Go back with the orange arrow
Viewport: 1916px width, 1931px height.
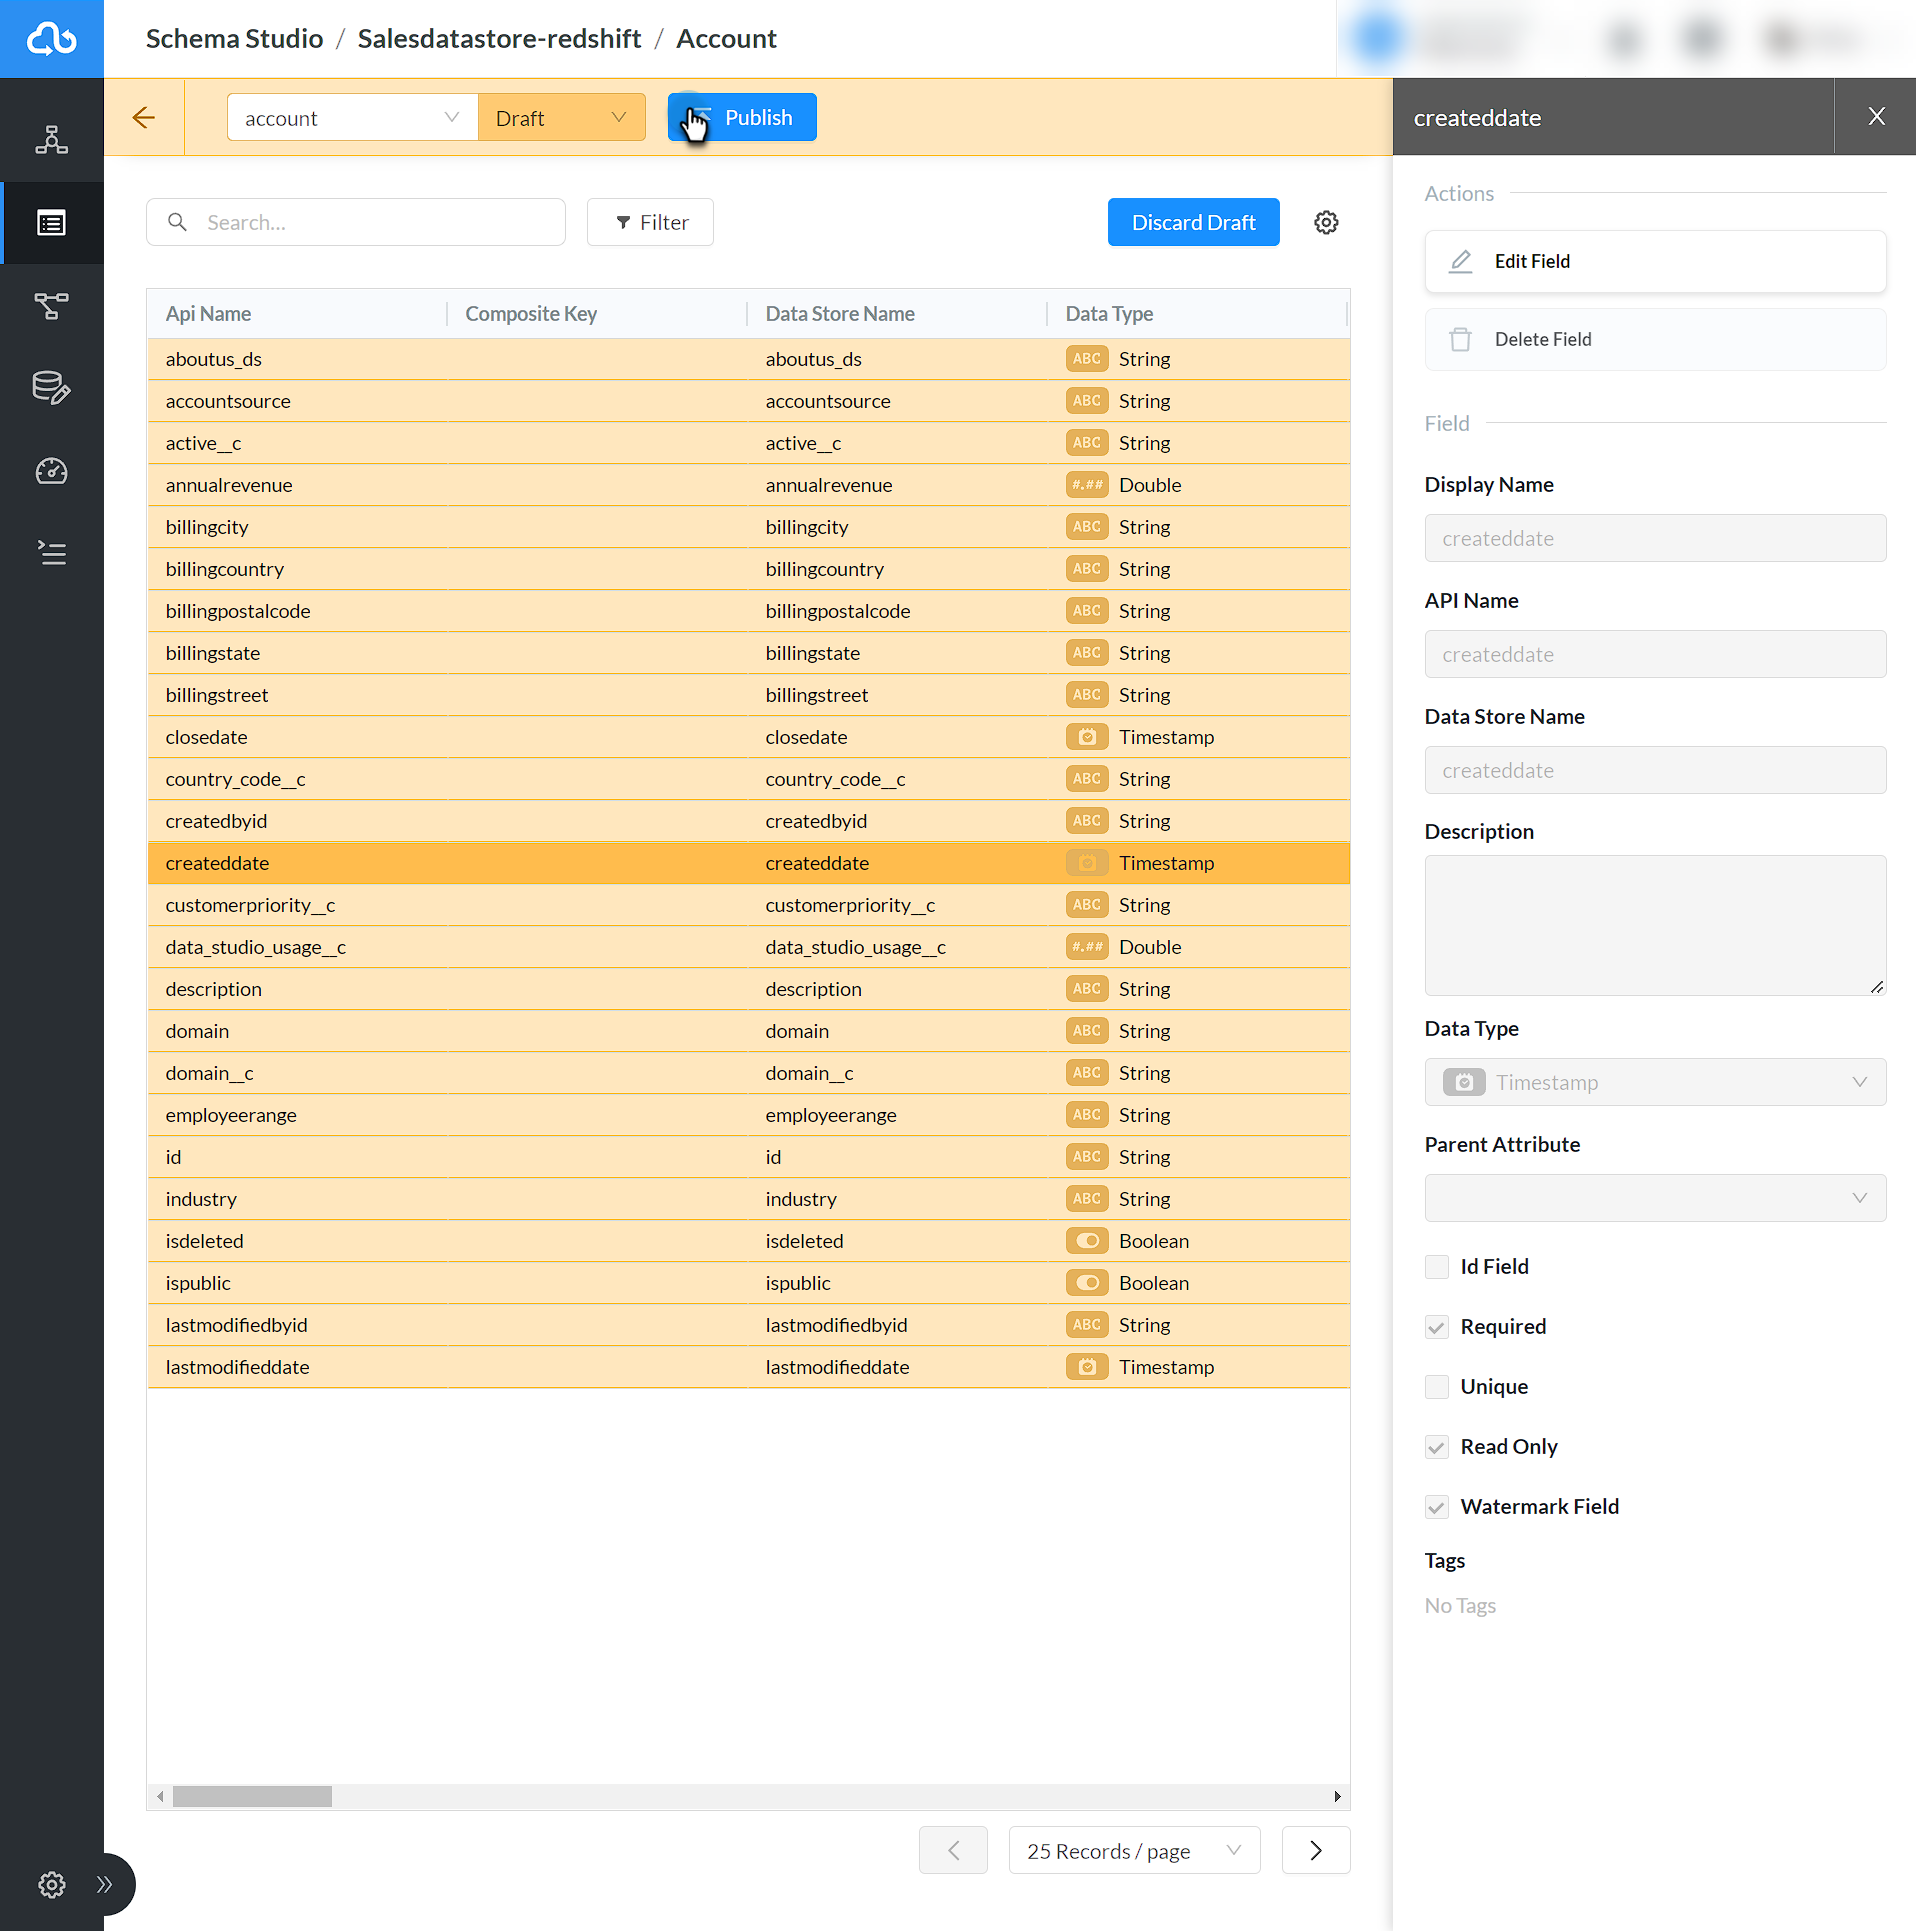coord(144,118)
